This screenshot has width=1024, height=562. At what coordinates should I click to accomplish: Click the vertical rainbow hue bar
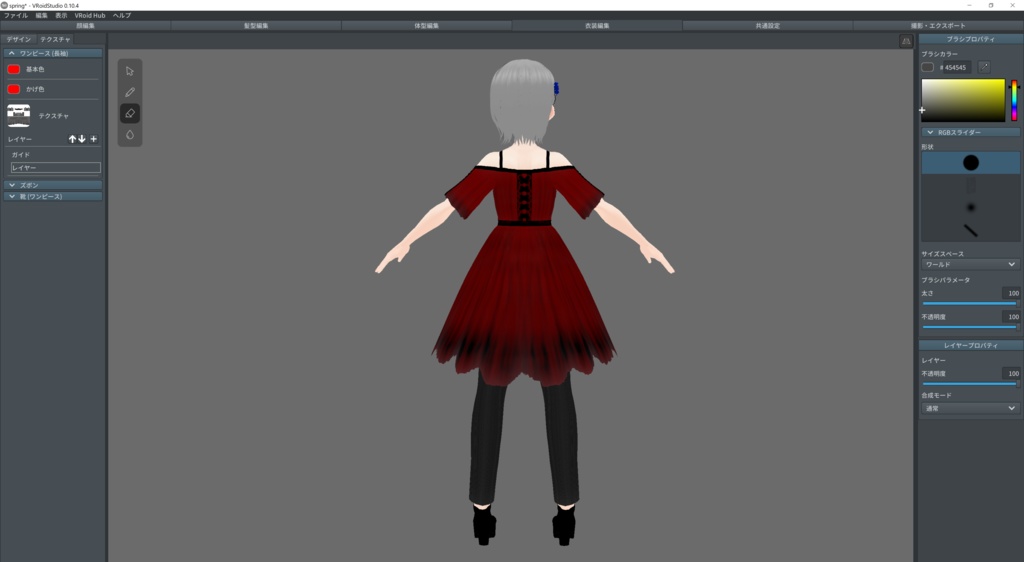coord(1014,101)
